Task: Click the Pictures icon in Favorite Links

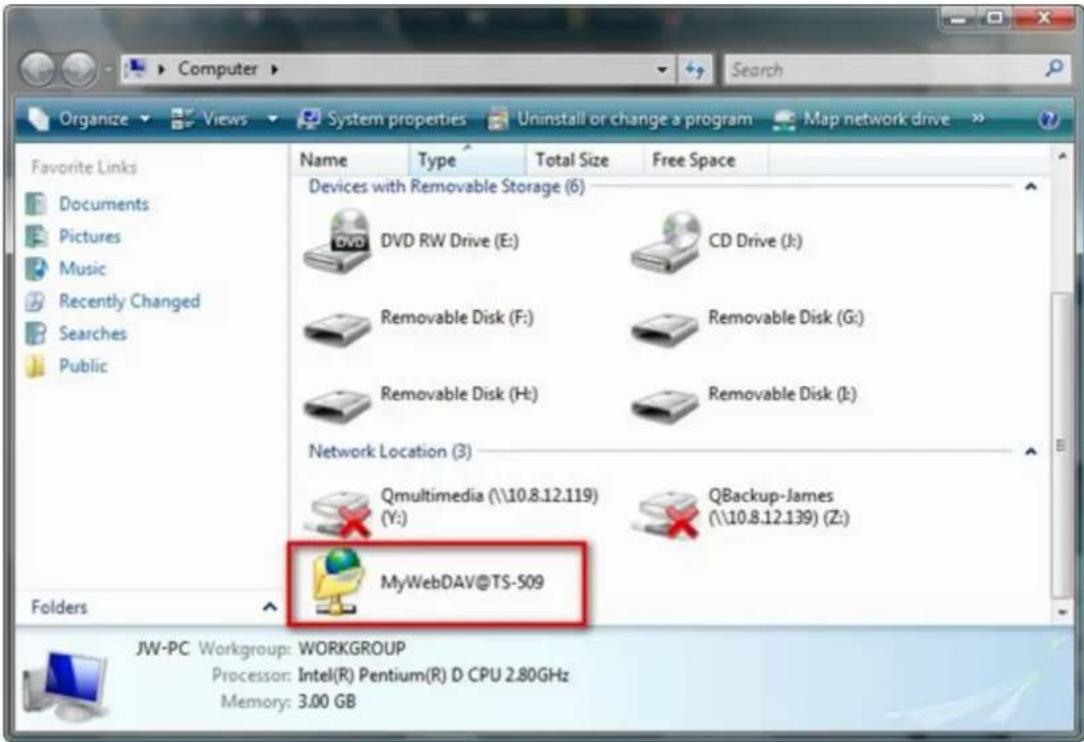Action: click(36, 236)
